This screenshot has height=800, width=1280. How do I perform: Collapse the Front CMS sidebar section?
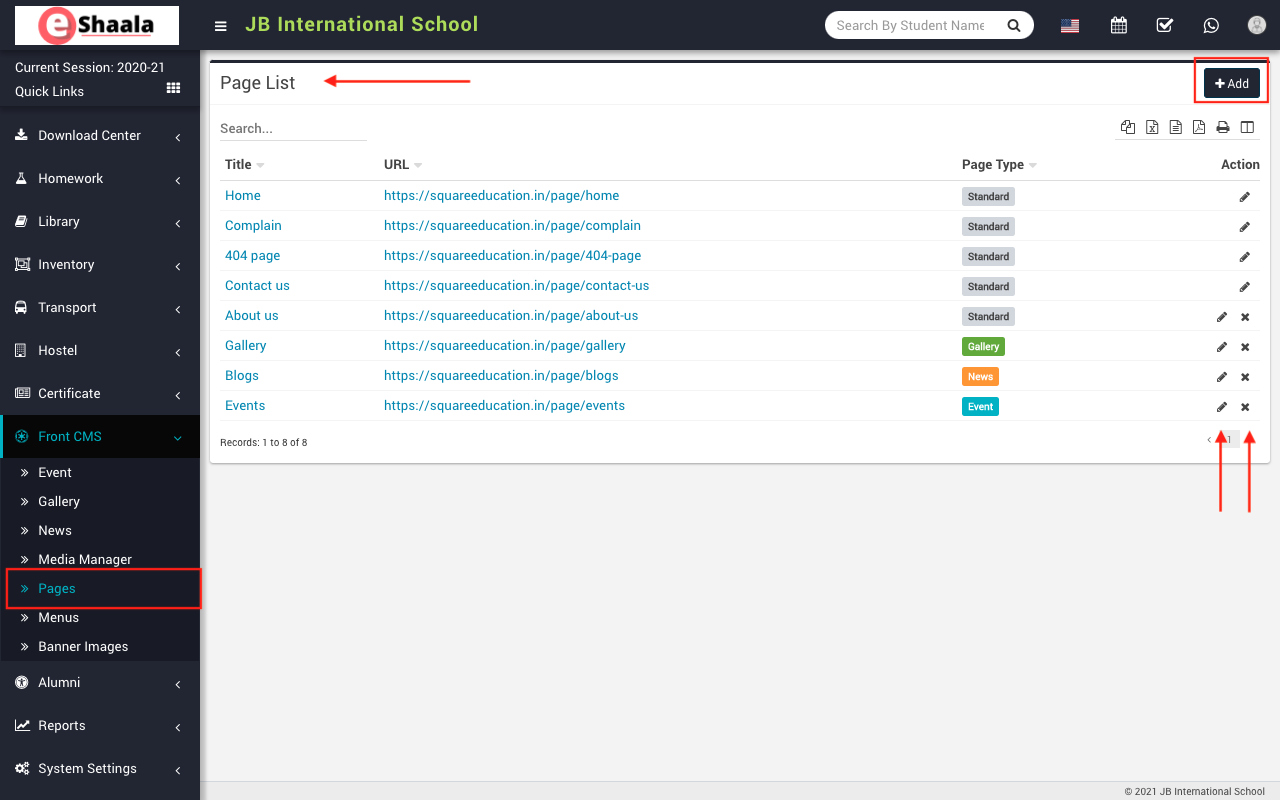[x=100, y=437]
